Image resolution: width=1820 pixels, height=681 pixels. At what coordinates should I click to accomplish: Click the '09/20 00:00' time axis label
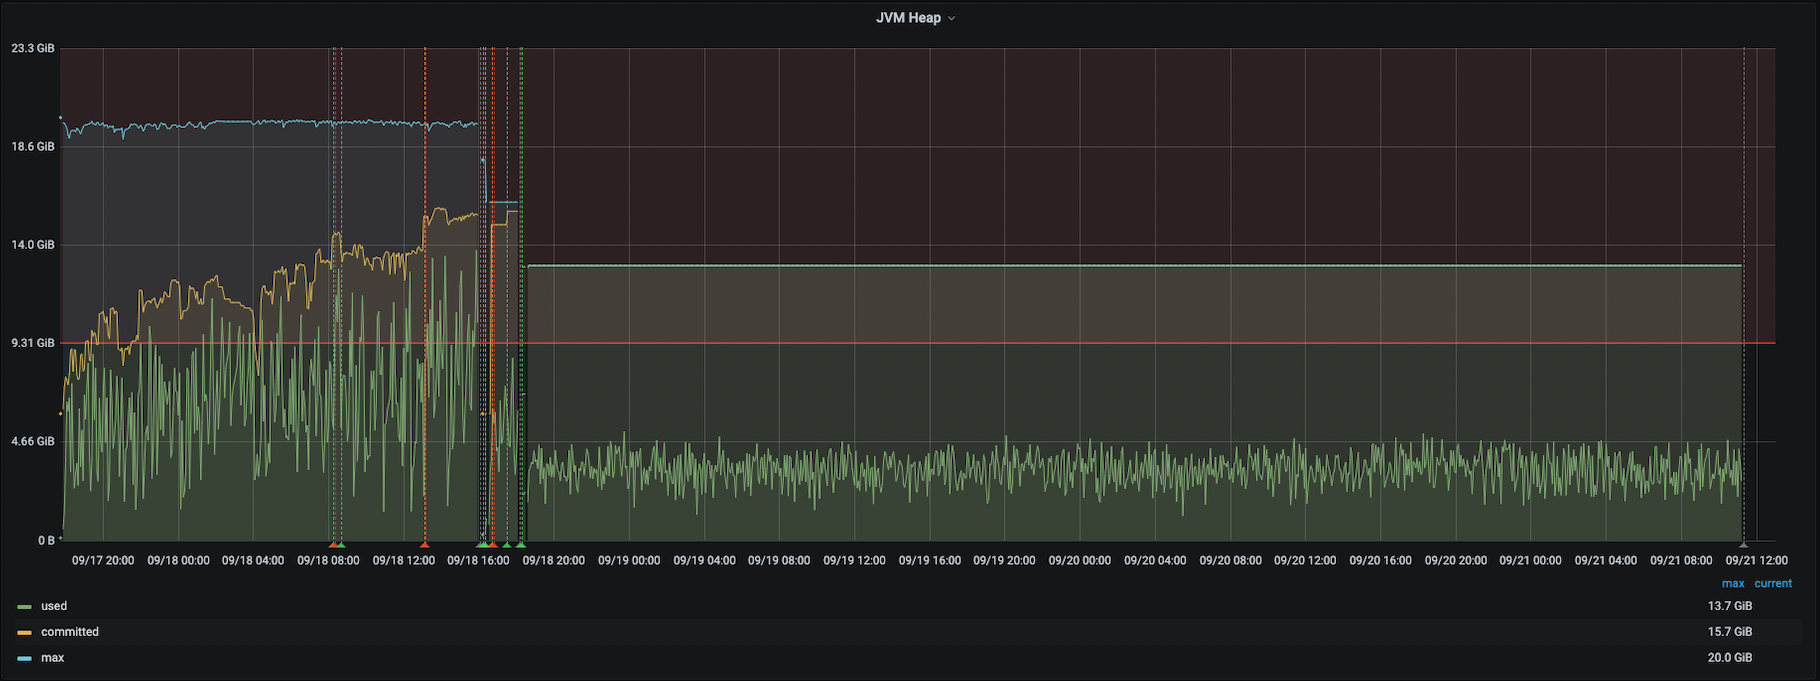pos(1080,561)
